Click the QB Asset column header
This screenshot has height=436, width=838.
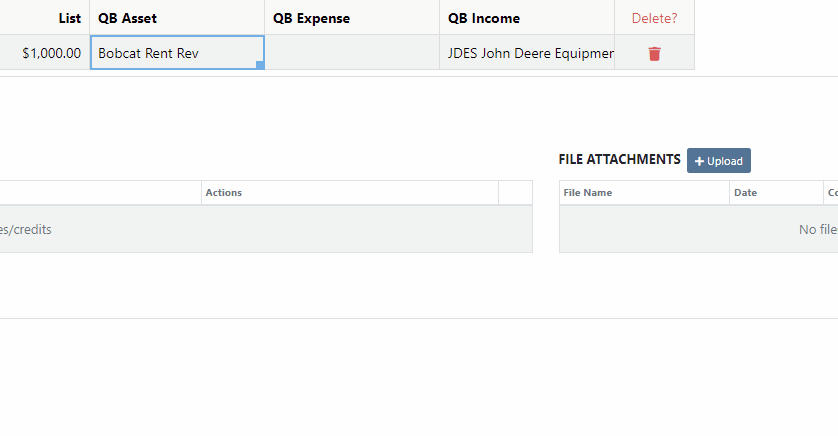pyautogui.click(x=177, y=18)
